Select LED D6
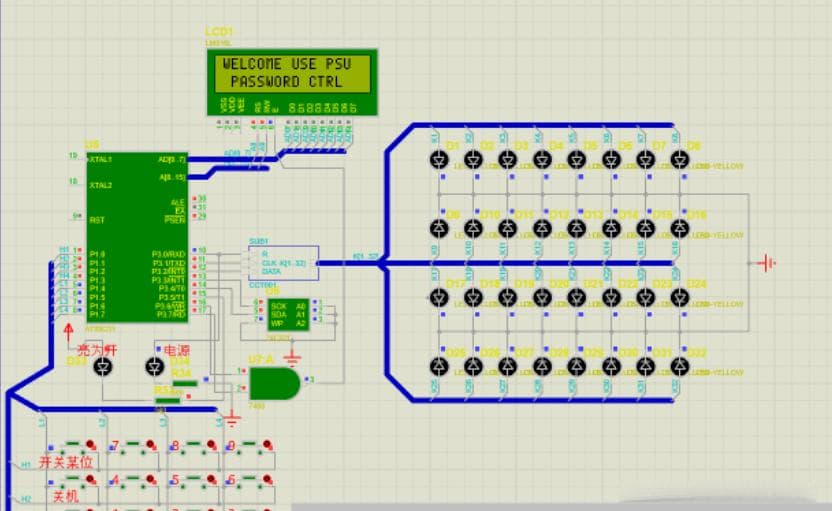 coord(611,159)
